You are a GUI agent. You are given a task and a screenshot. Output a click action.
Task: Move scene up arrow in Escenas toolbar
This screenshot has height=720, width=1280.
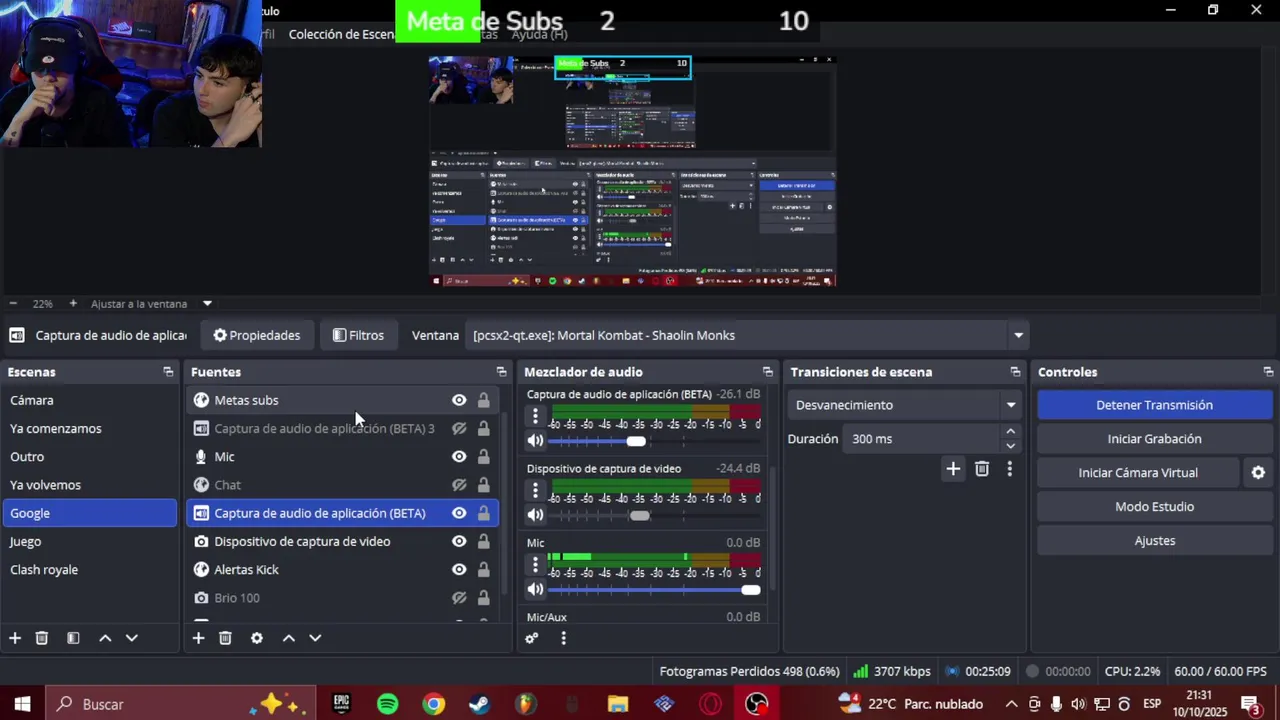point(105,638)
